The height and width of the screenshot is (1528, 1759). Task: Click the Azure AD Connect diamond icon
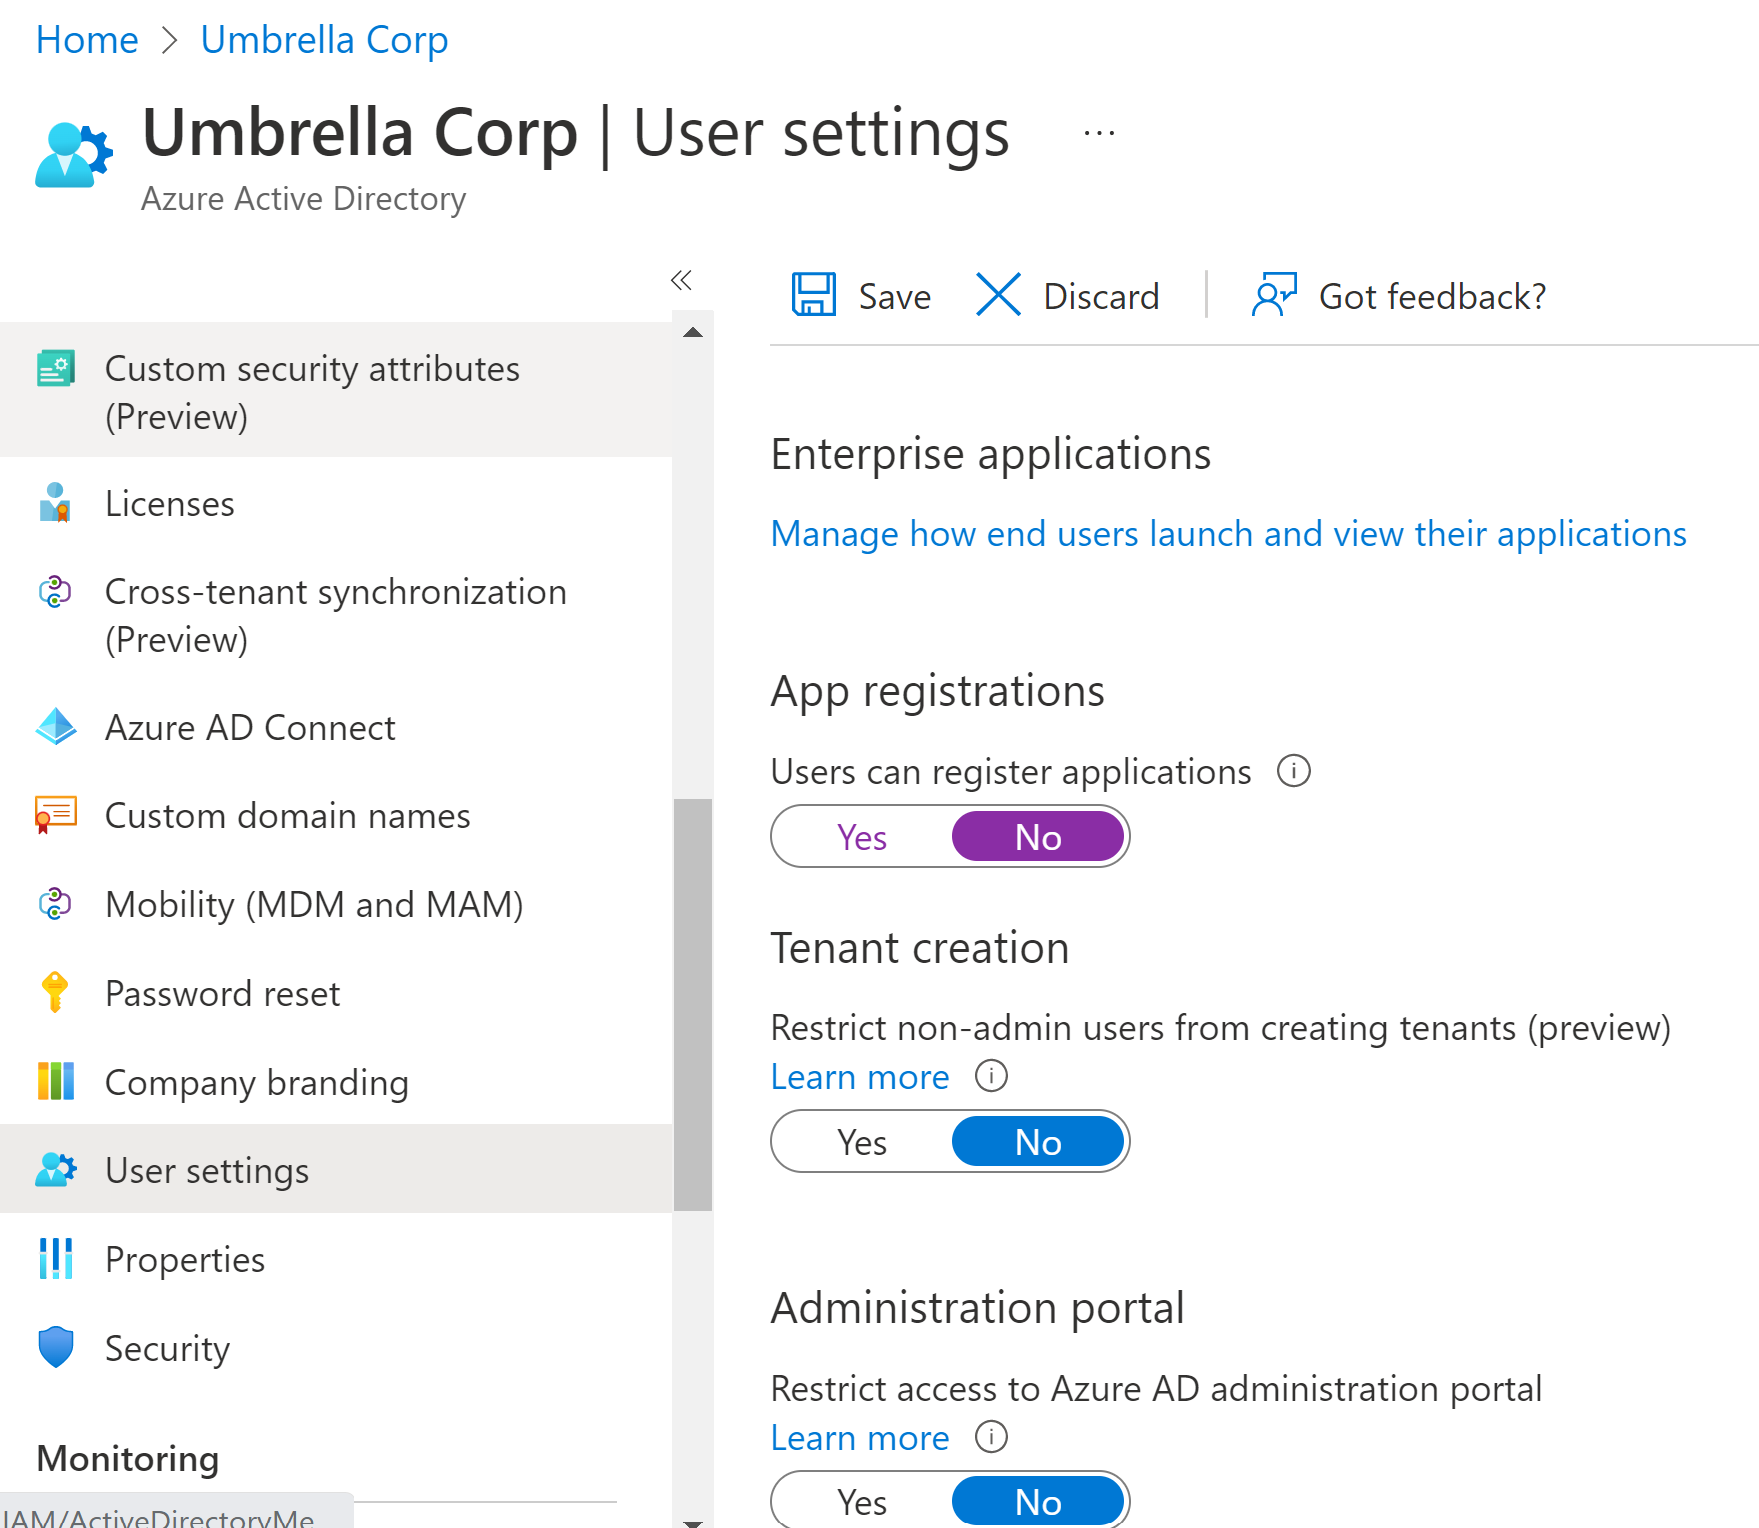click(x=57, y=727)
